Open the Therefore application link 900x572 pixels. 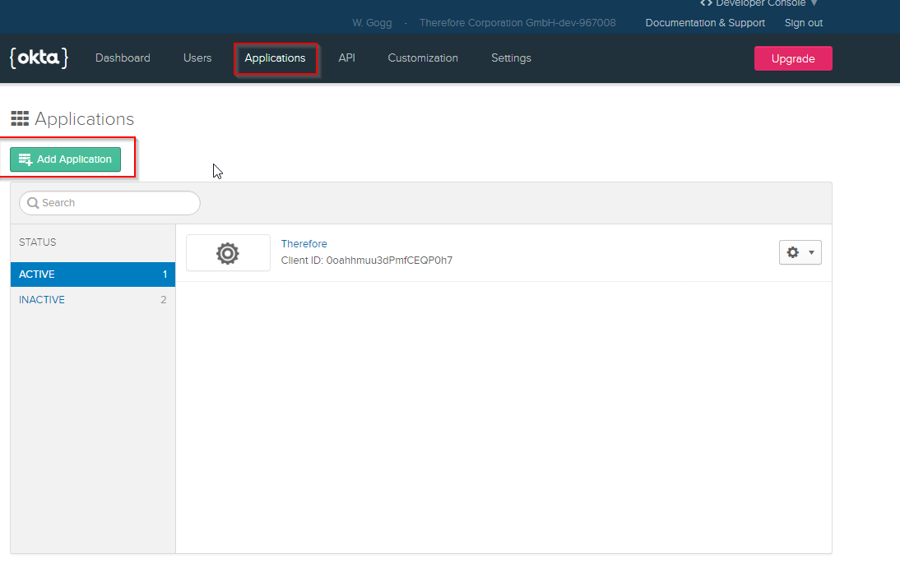coord(304,244)
